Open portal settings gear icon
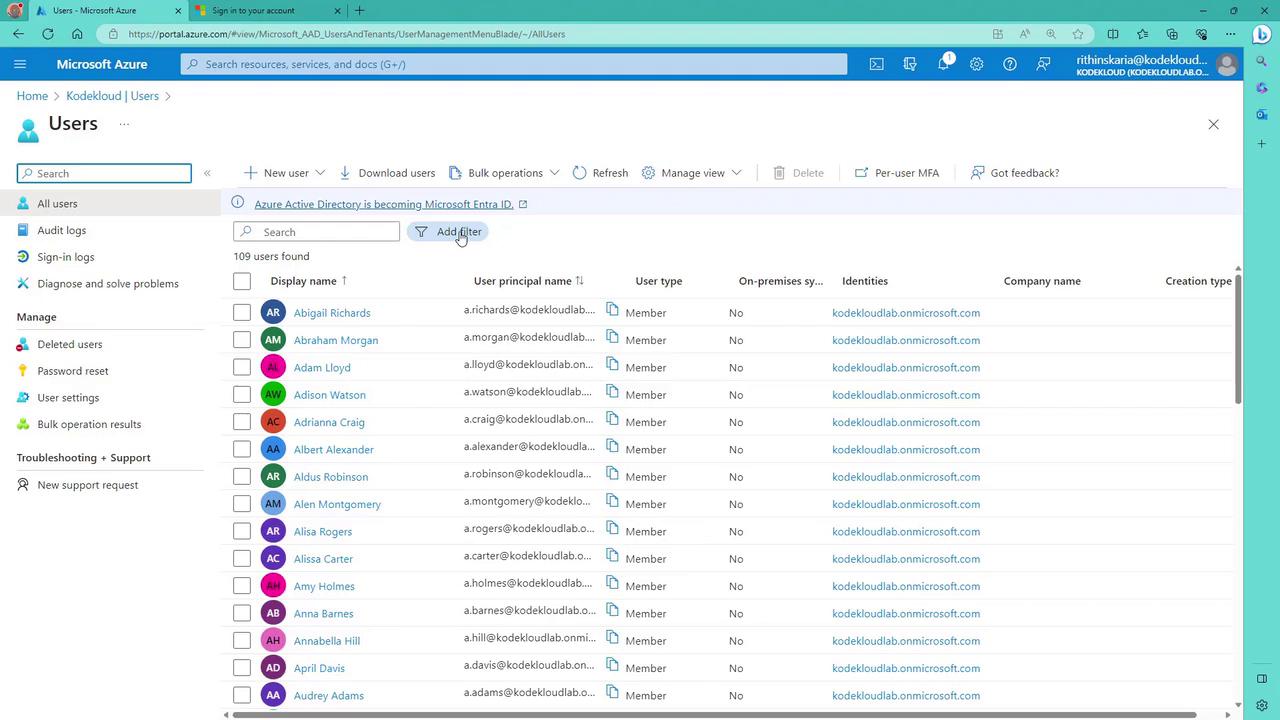Image resolution: width=1280 pixels, height=720 pixels. 976,64
